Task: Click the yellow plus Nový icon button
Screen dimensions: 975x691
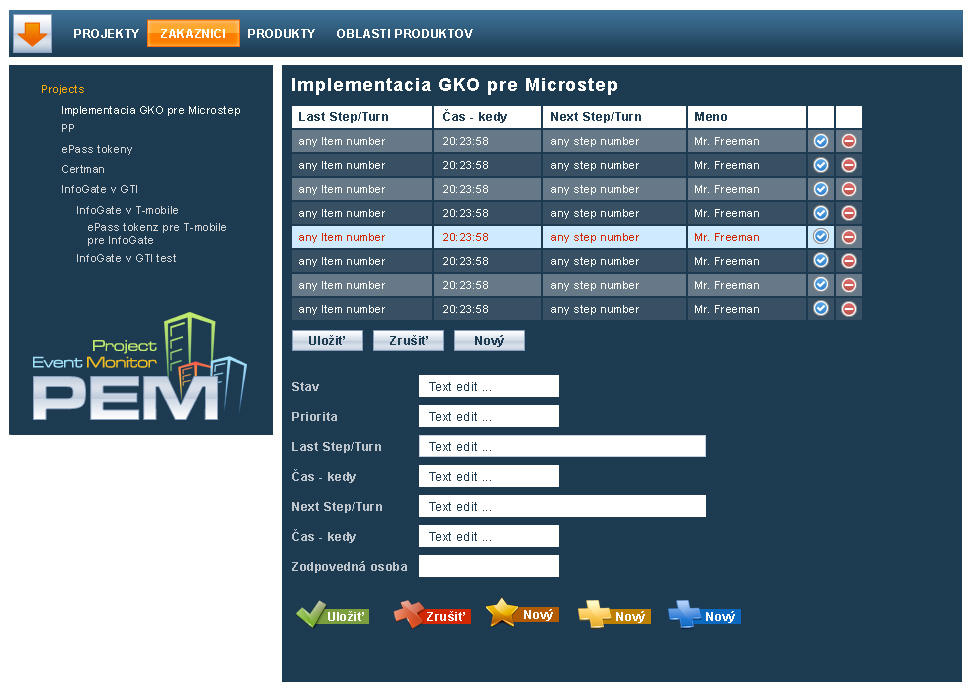Action: [614, 615]
